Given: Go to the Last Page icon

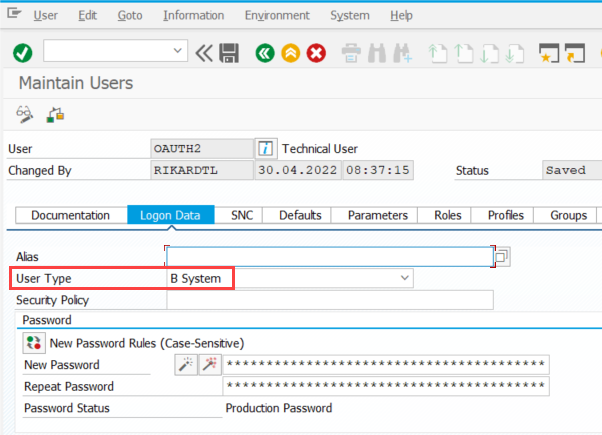Looking at the screenshot, I should 514,53.
